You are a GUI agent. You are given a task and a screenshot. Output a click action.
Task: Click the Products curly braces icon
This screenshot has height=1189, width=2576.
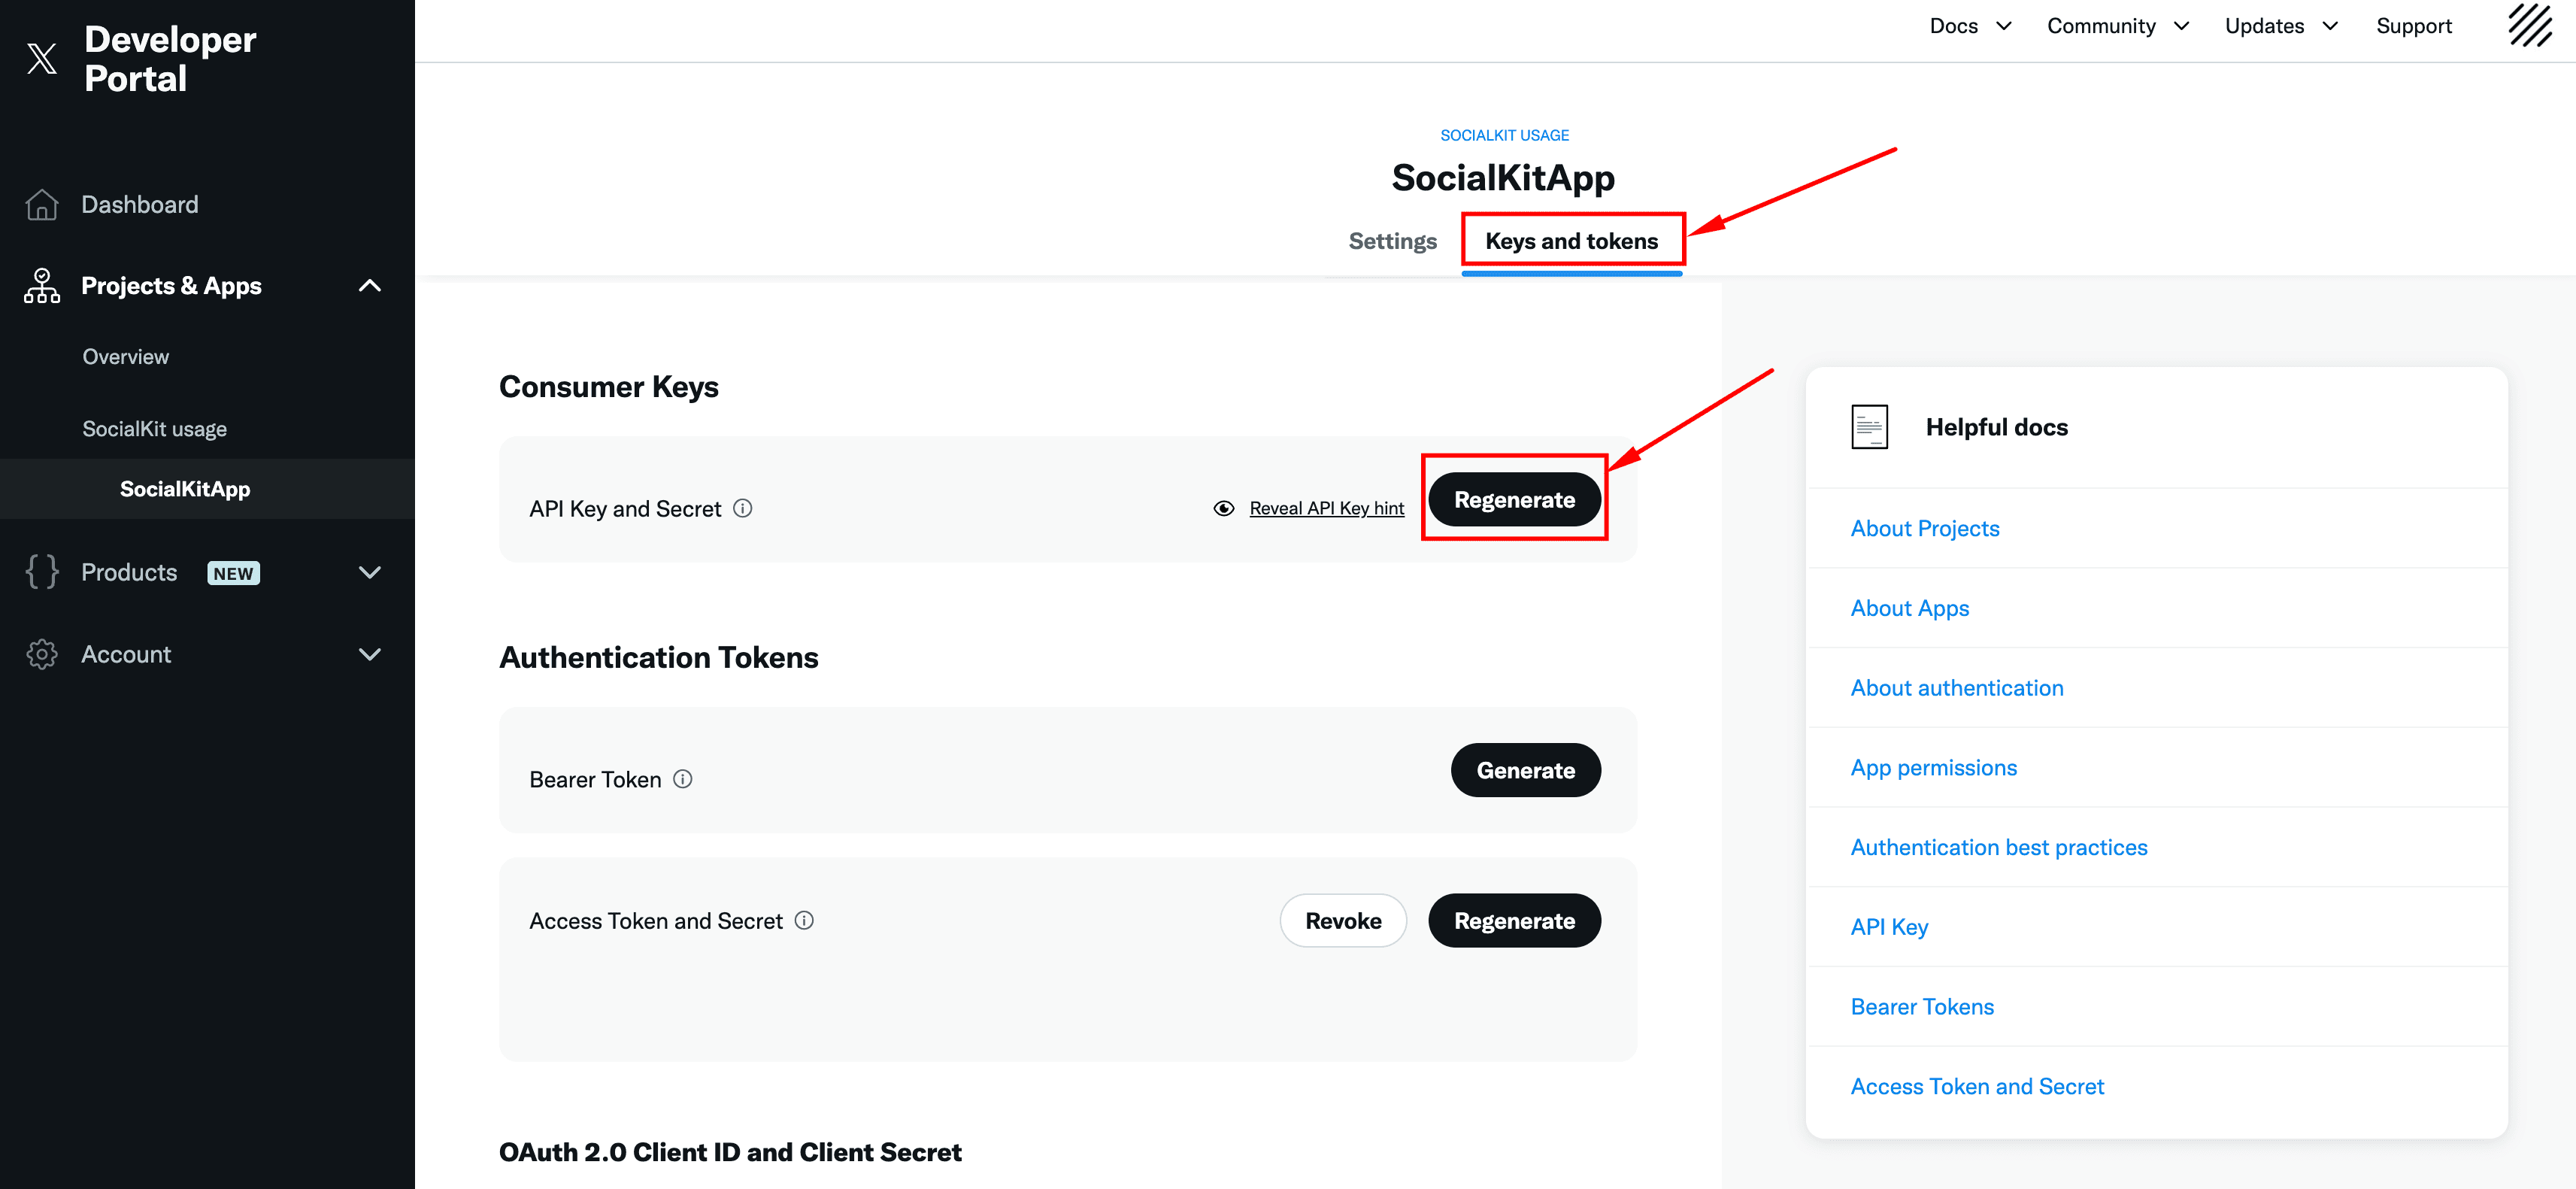(42, 572)
